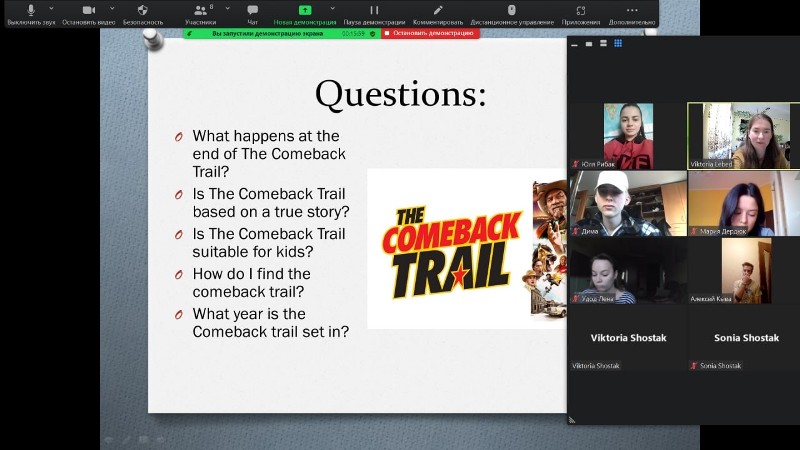Open video options arrow next to camera
The height and width of the screenshot is (450, 800).
[x=112, y=9]
